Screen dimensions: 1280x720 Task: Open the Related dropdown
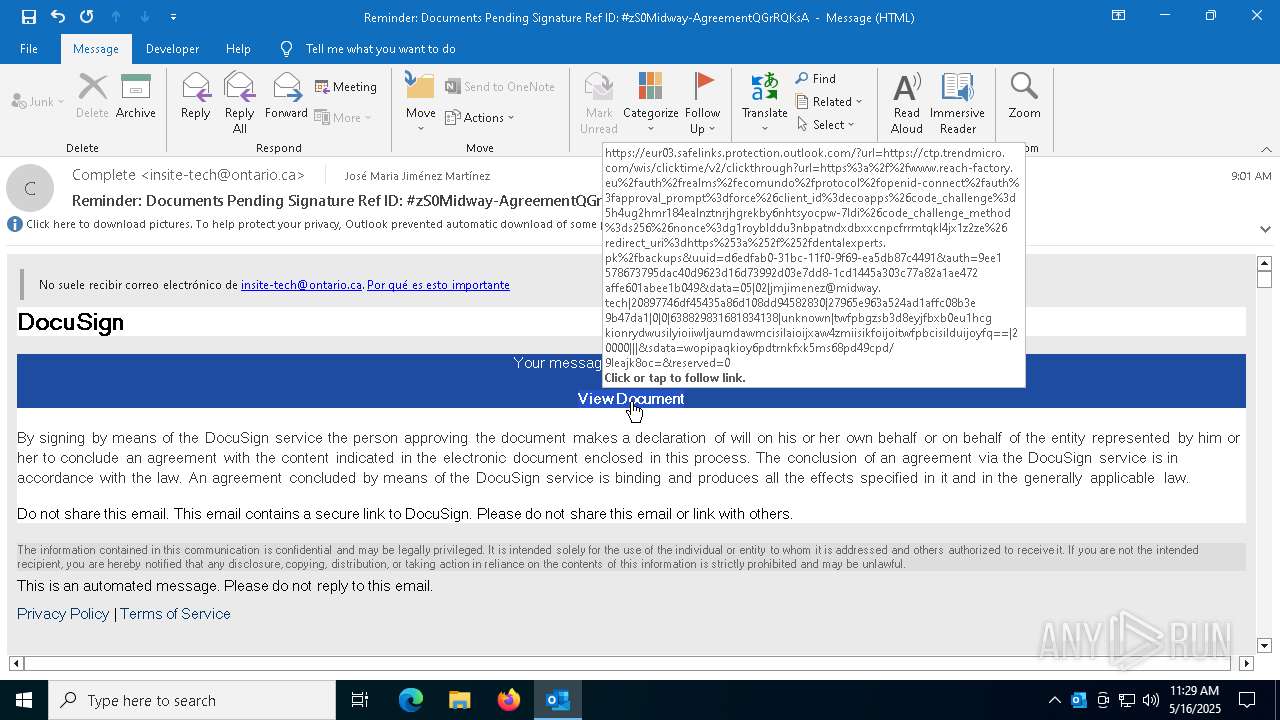829,102
